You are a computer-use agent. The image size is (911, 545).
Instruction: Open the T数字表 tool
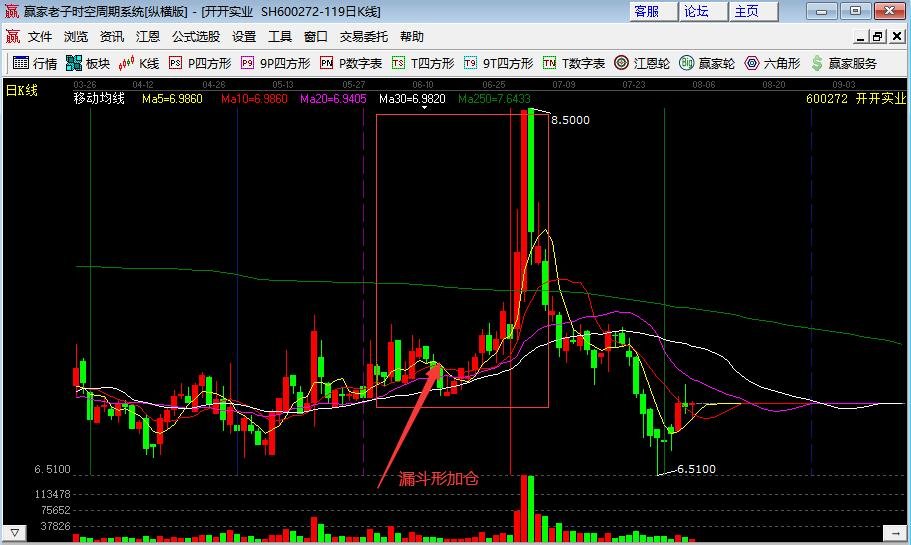[x=574, y=63]
